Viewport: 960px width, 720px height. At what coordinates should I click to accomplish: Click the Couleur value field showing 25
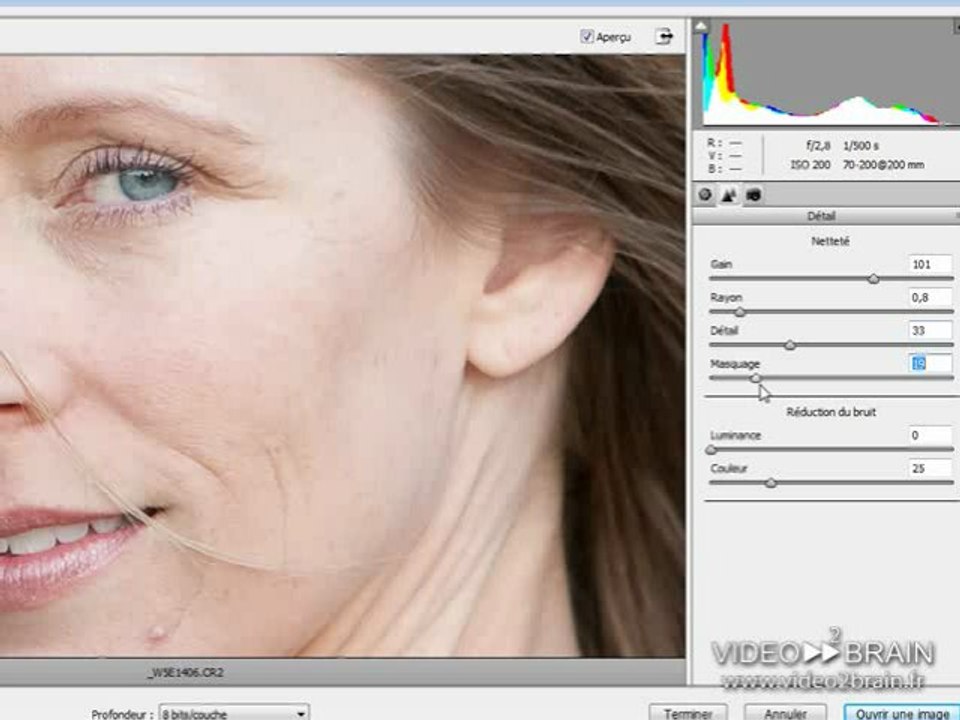click(x=929, y=468)
